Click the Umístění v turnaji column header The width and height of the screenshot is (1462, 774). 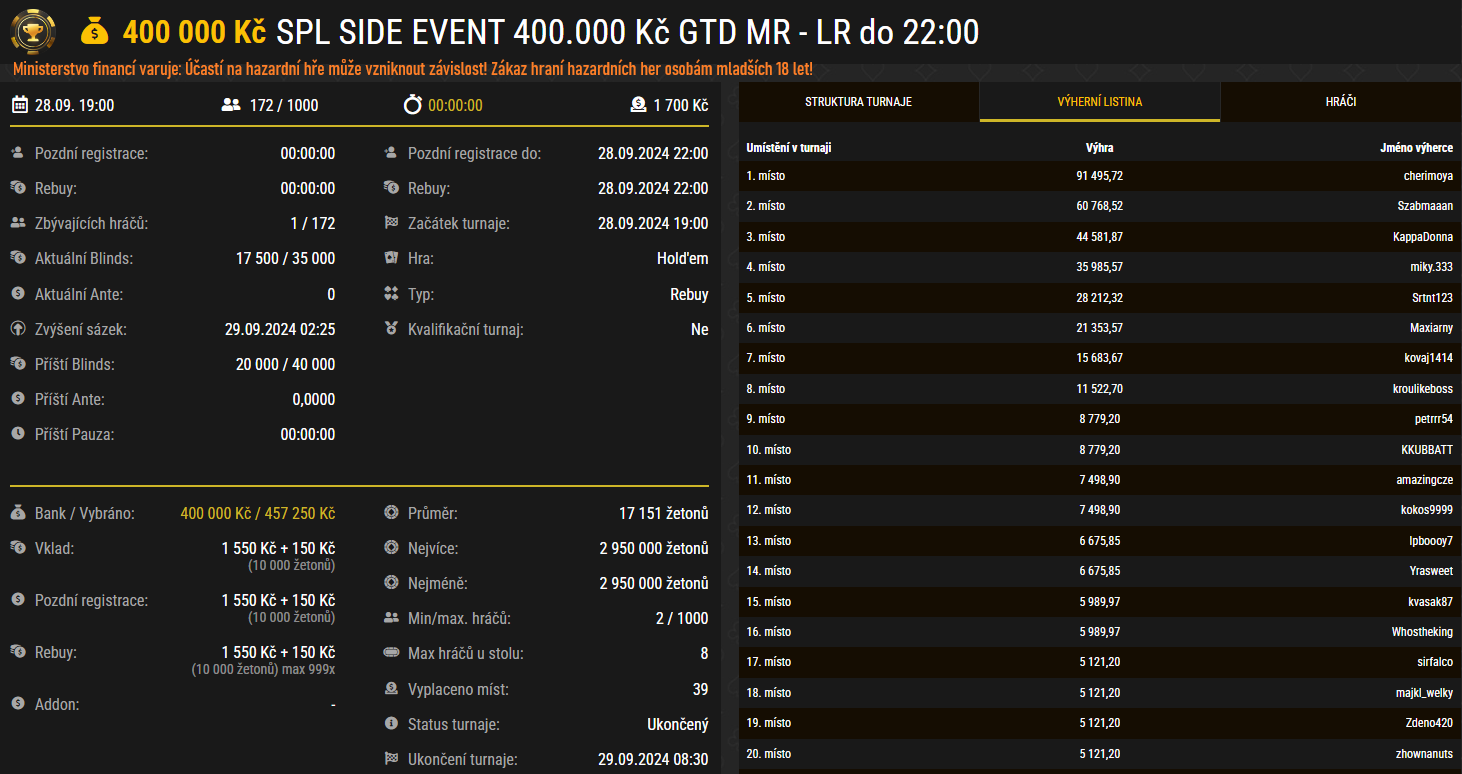click(789, 148)
